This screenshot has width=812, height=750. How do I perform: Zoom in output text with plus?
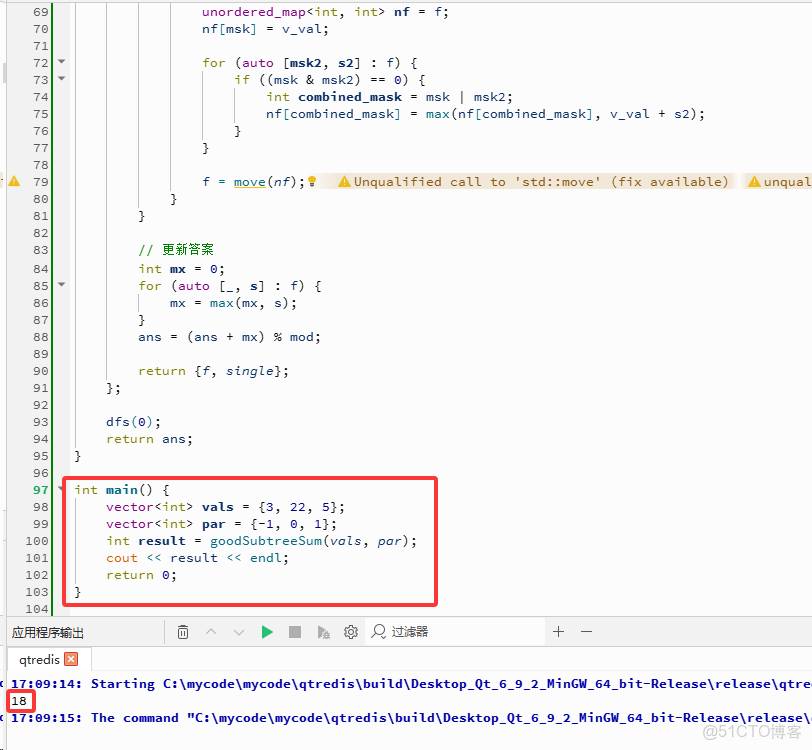coord(558,631)
